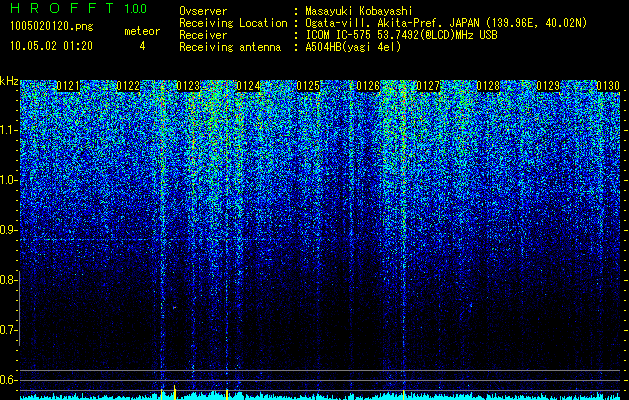Click the observer name Masayuki Kobayashi
This screenshot has height=400, width=629.
[358, 11]
